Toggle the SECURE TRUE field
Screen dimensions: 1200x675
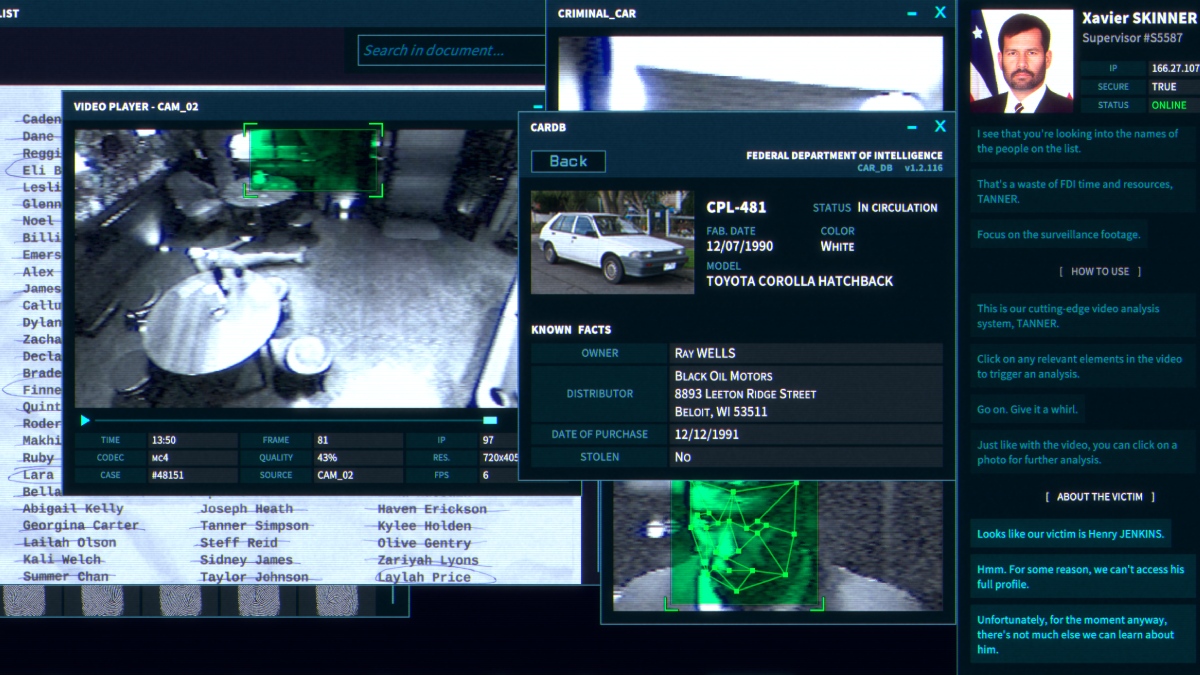[1162, 86]
